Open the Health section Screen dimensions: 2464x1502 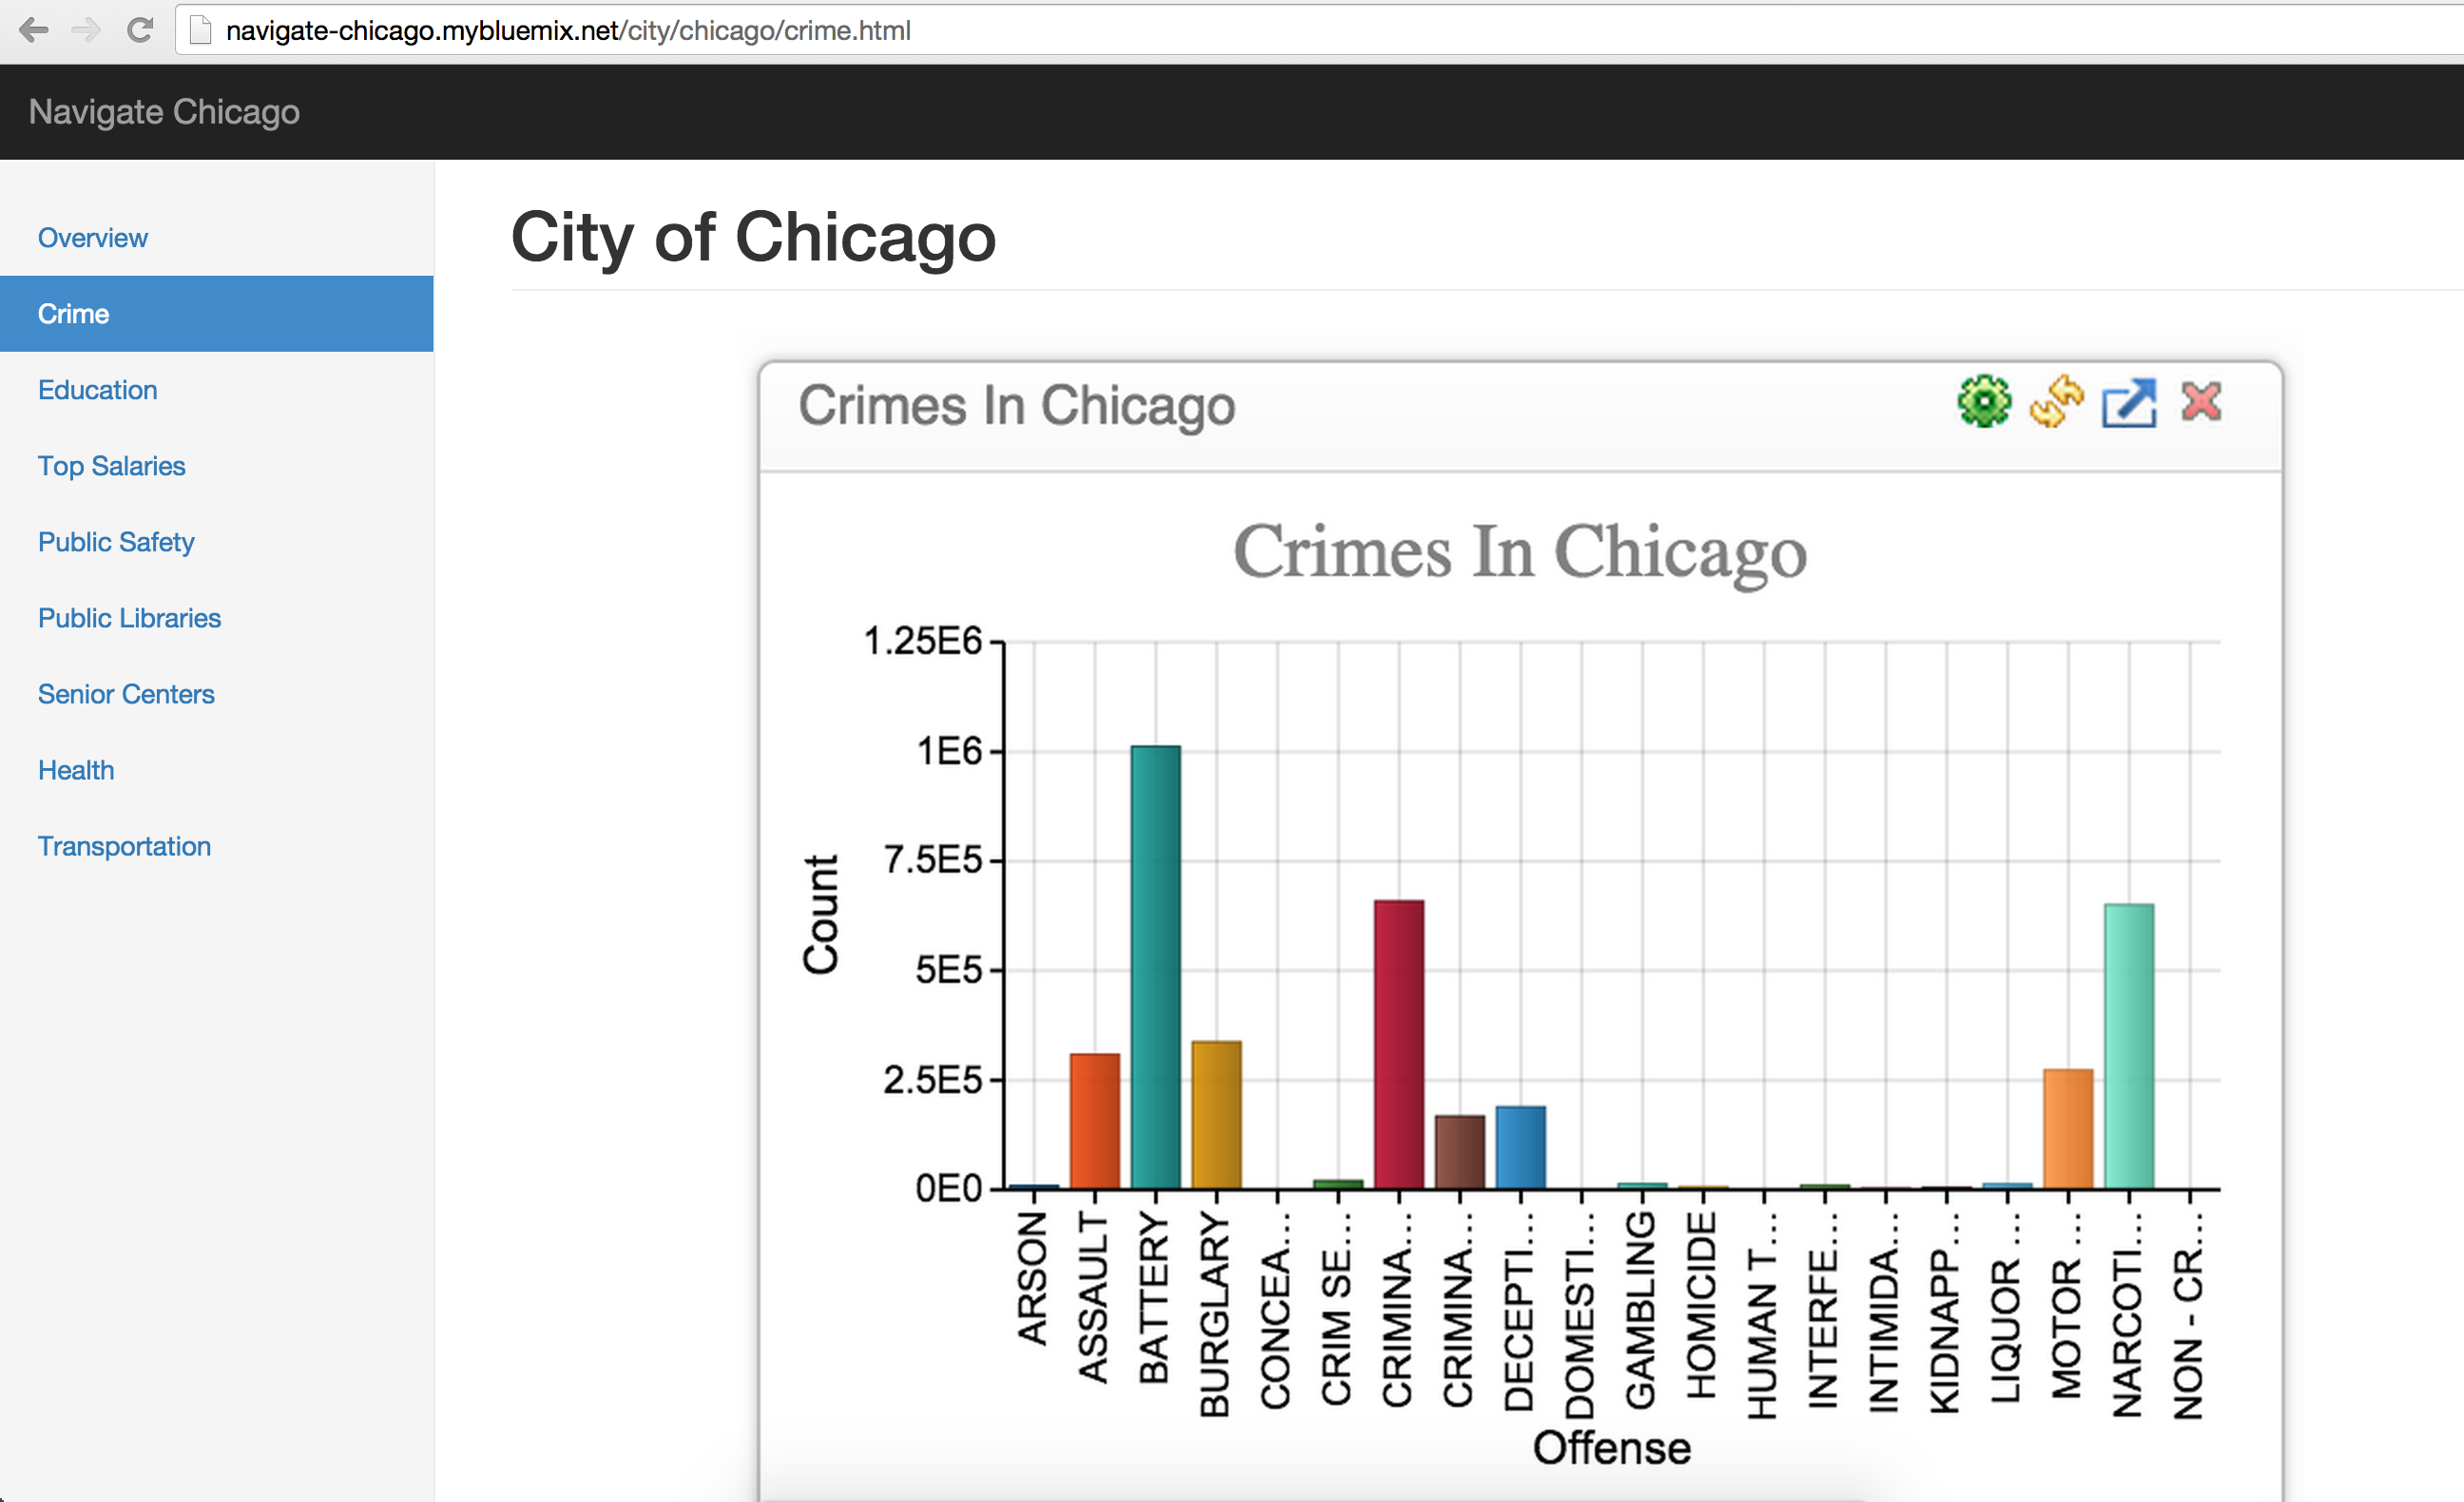76,770
